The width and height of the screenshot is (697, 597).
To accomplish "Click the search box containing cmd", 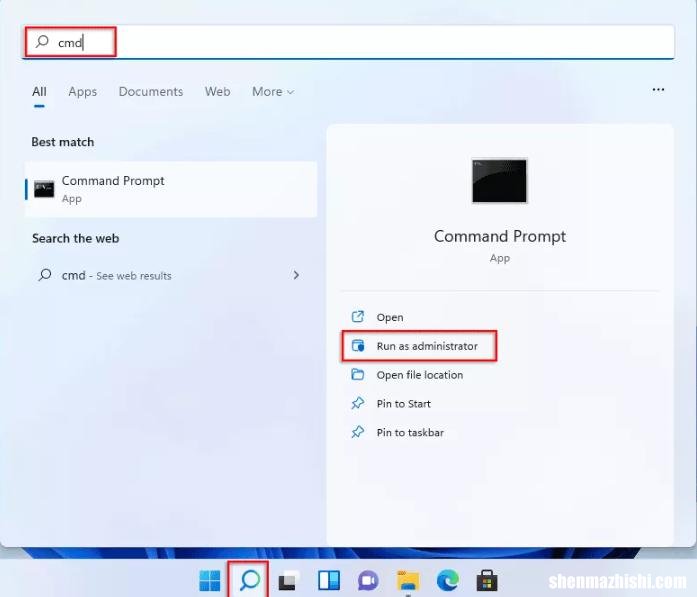I will (x=348, y=42).
